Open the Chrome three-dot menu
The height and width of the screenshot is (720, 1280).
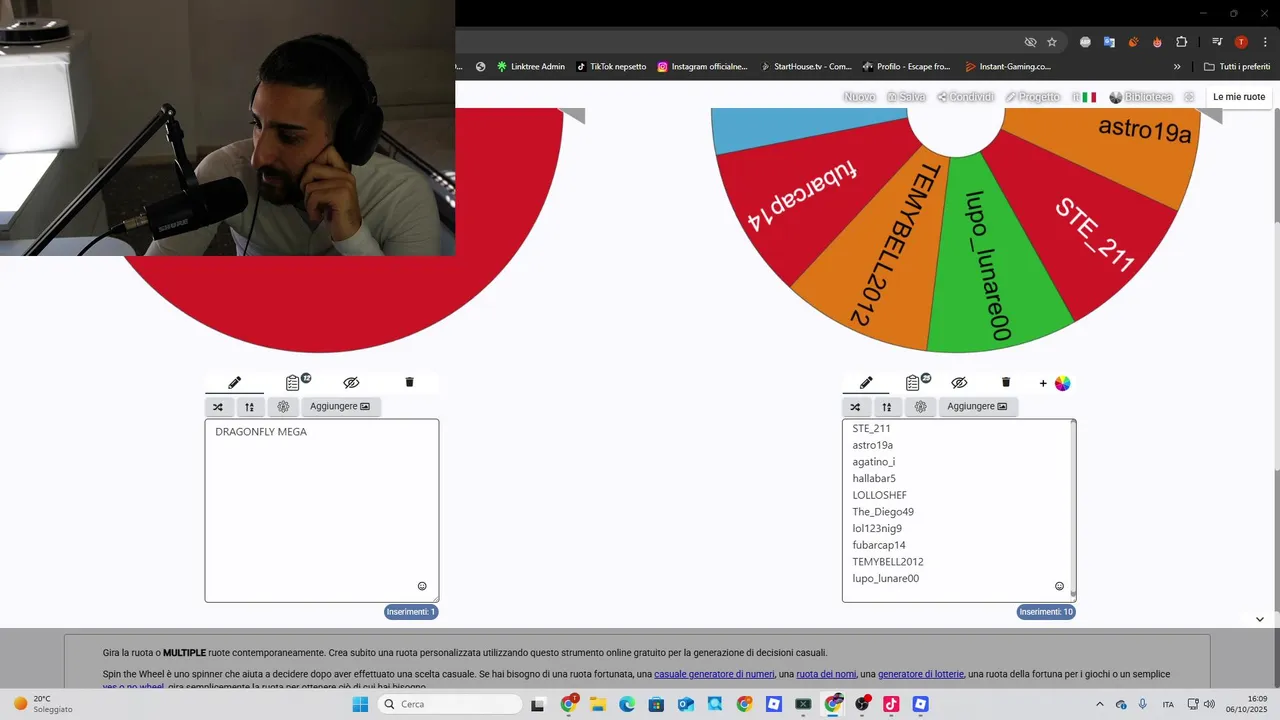pos(1265,42)
